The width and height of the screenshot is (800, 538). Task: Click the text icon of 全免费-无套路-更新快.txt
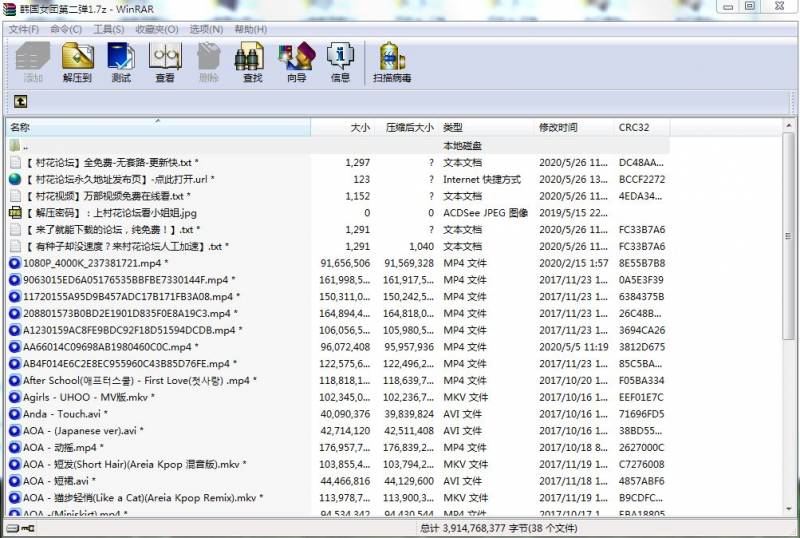(x=15, y=162)
